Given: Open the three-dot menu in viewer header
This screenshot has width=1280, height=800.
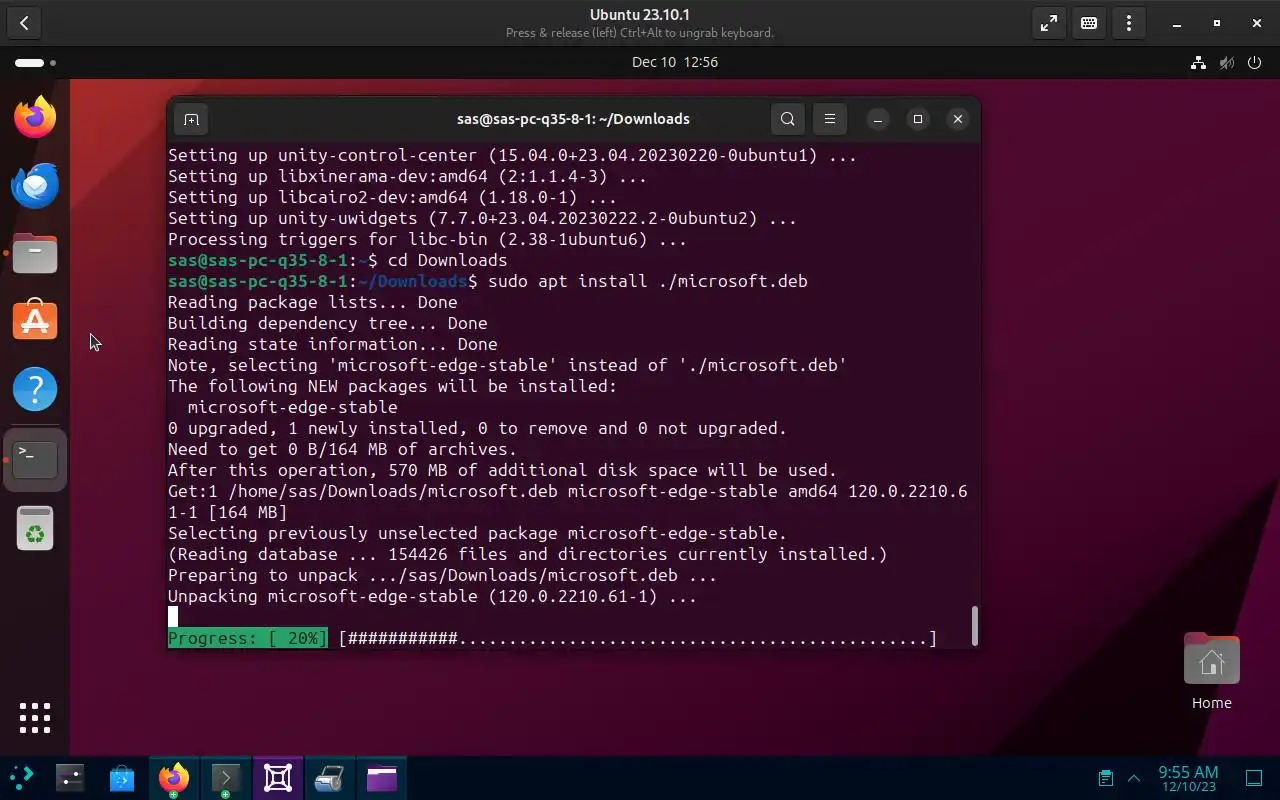Looking at the screenshot, I should (x=1129, y=23).
